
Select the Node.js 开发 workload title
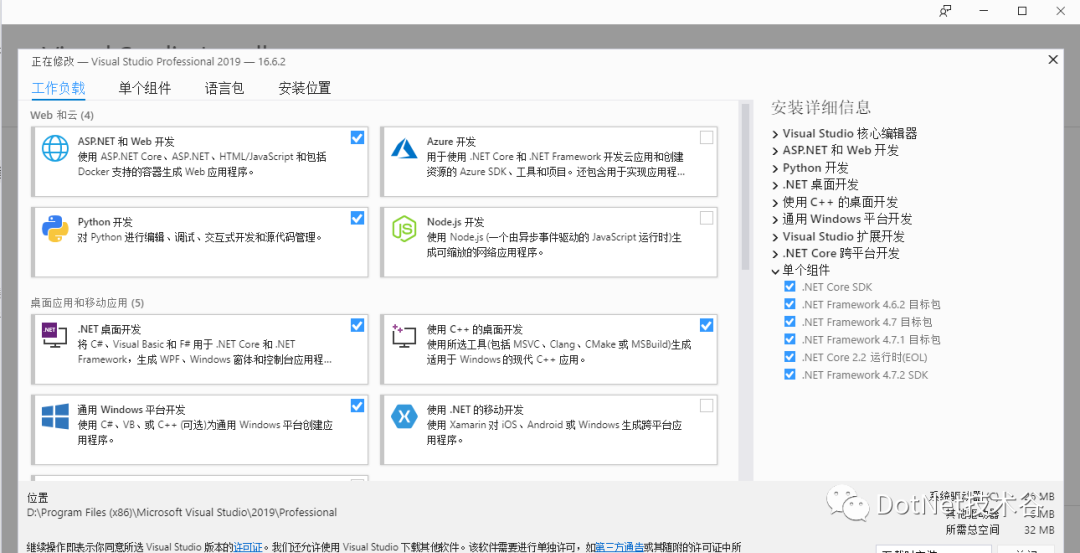click(x=455, y=222)
